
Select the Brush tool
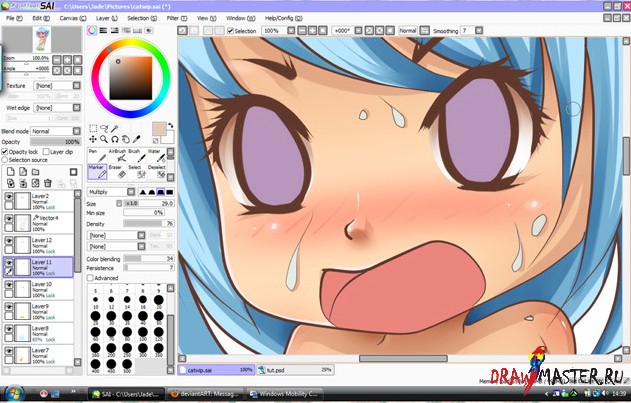[137, 155]
